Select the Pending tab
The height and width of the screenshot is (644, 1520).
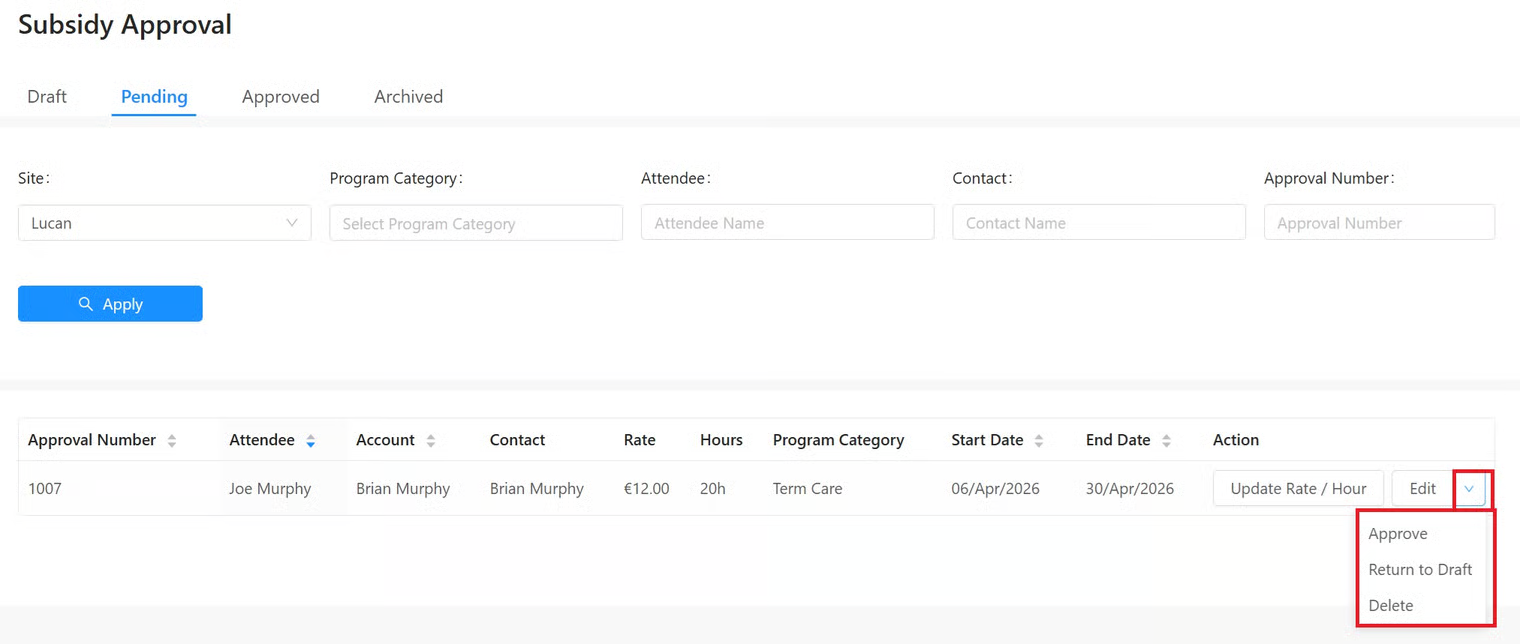point(154,97)
